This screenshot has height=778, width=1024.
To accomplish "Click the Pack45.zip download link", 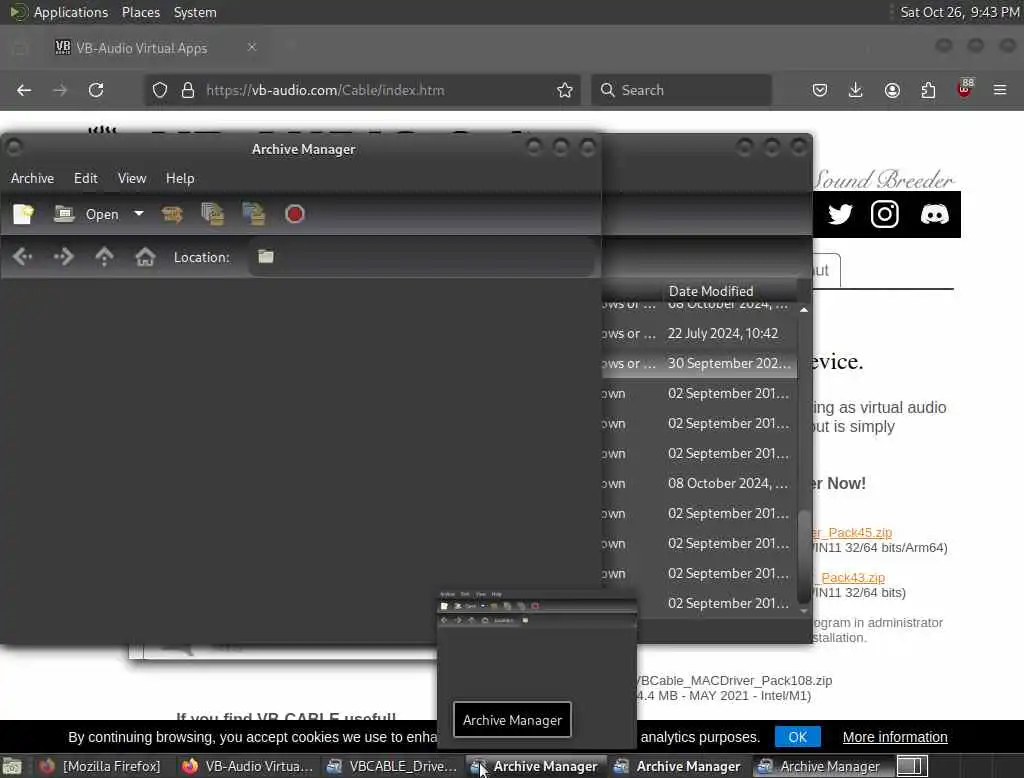I will 852,532.
